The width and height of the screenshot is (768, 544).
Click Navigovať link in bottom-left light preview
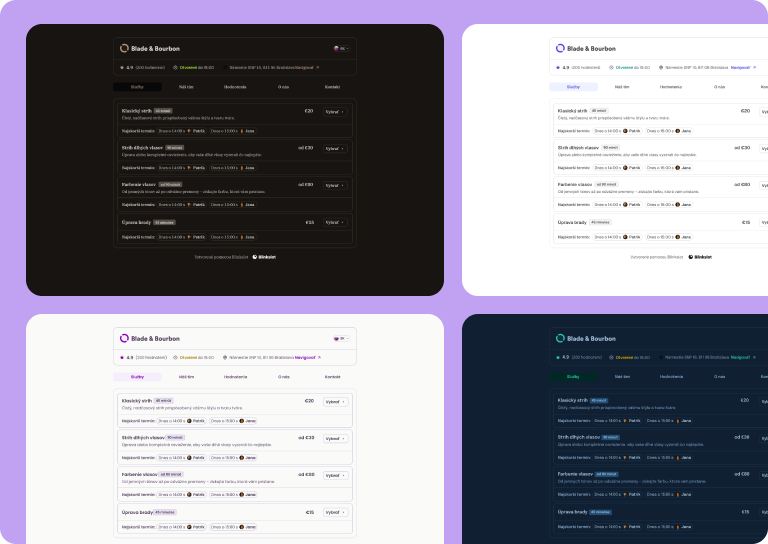[304, 357]
